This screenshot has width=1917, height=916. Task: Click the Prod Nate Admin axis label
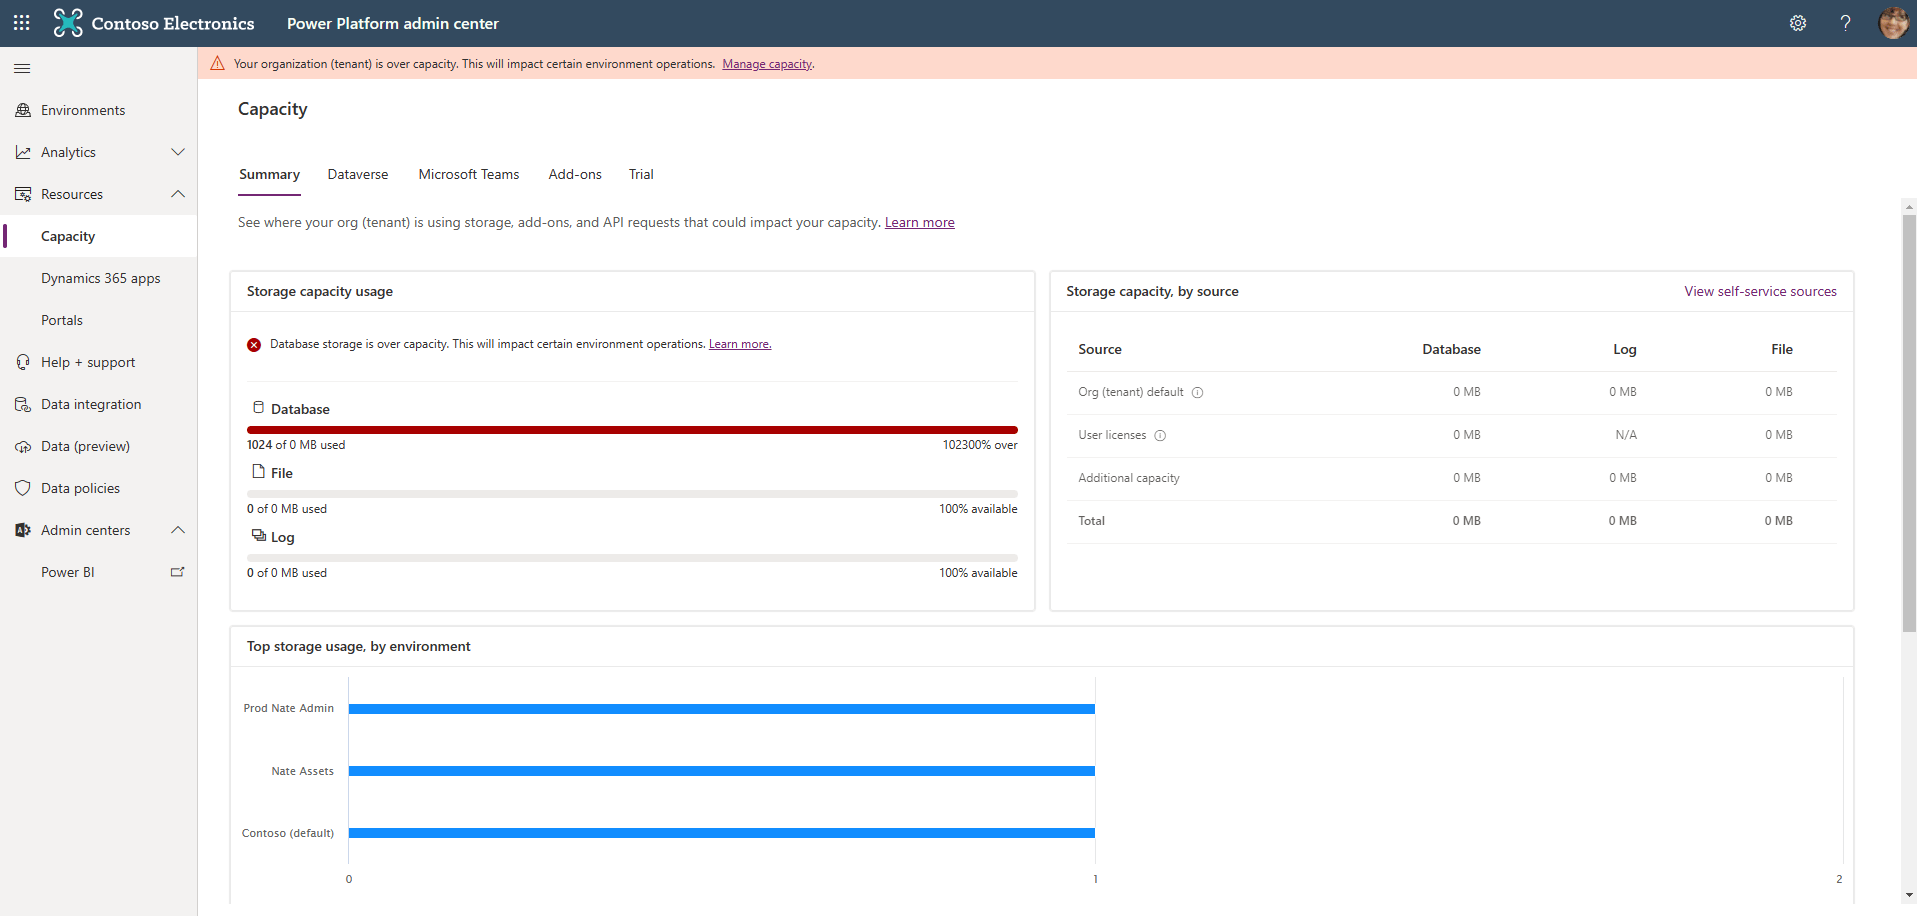[289, 708]
